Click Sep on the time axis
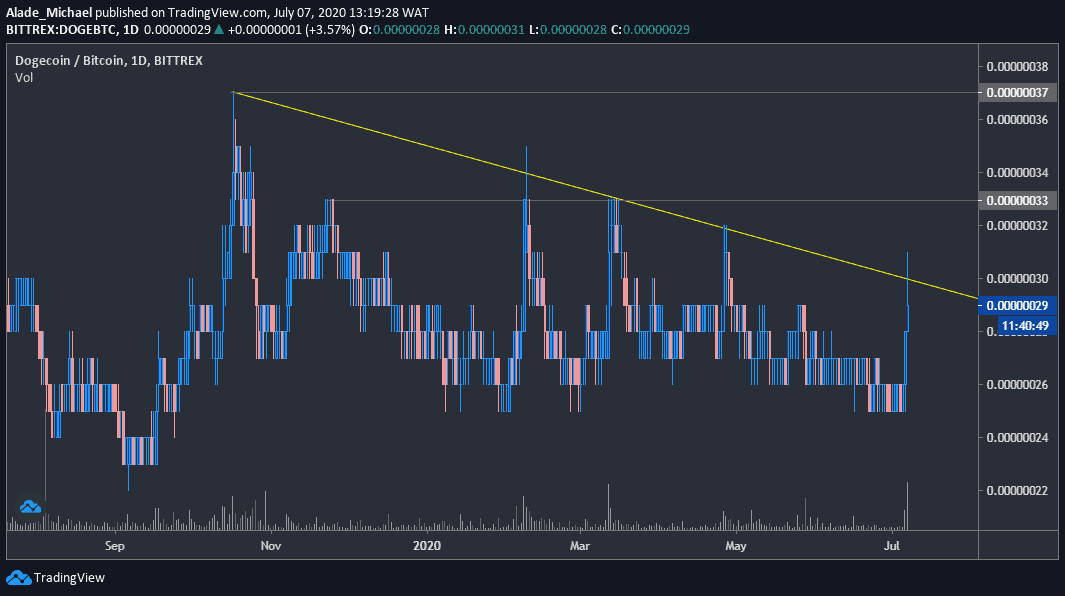The height and width of the screenshot is (596, 1065). 114,546
